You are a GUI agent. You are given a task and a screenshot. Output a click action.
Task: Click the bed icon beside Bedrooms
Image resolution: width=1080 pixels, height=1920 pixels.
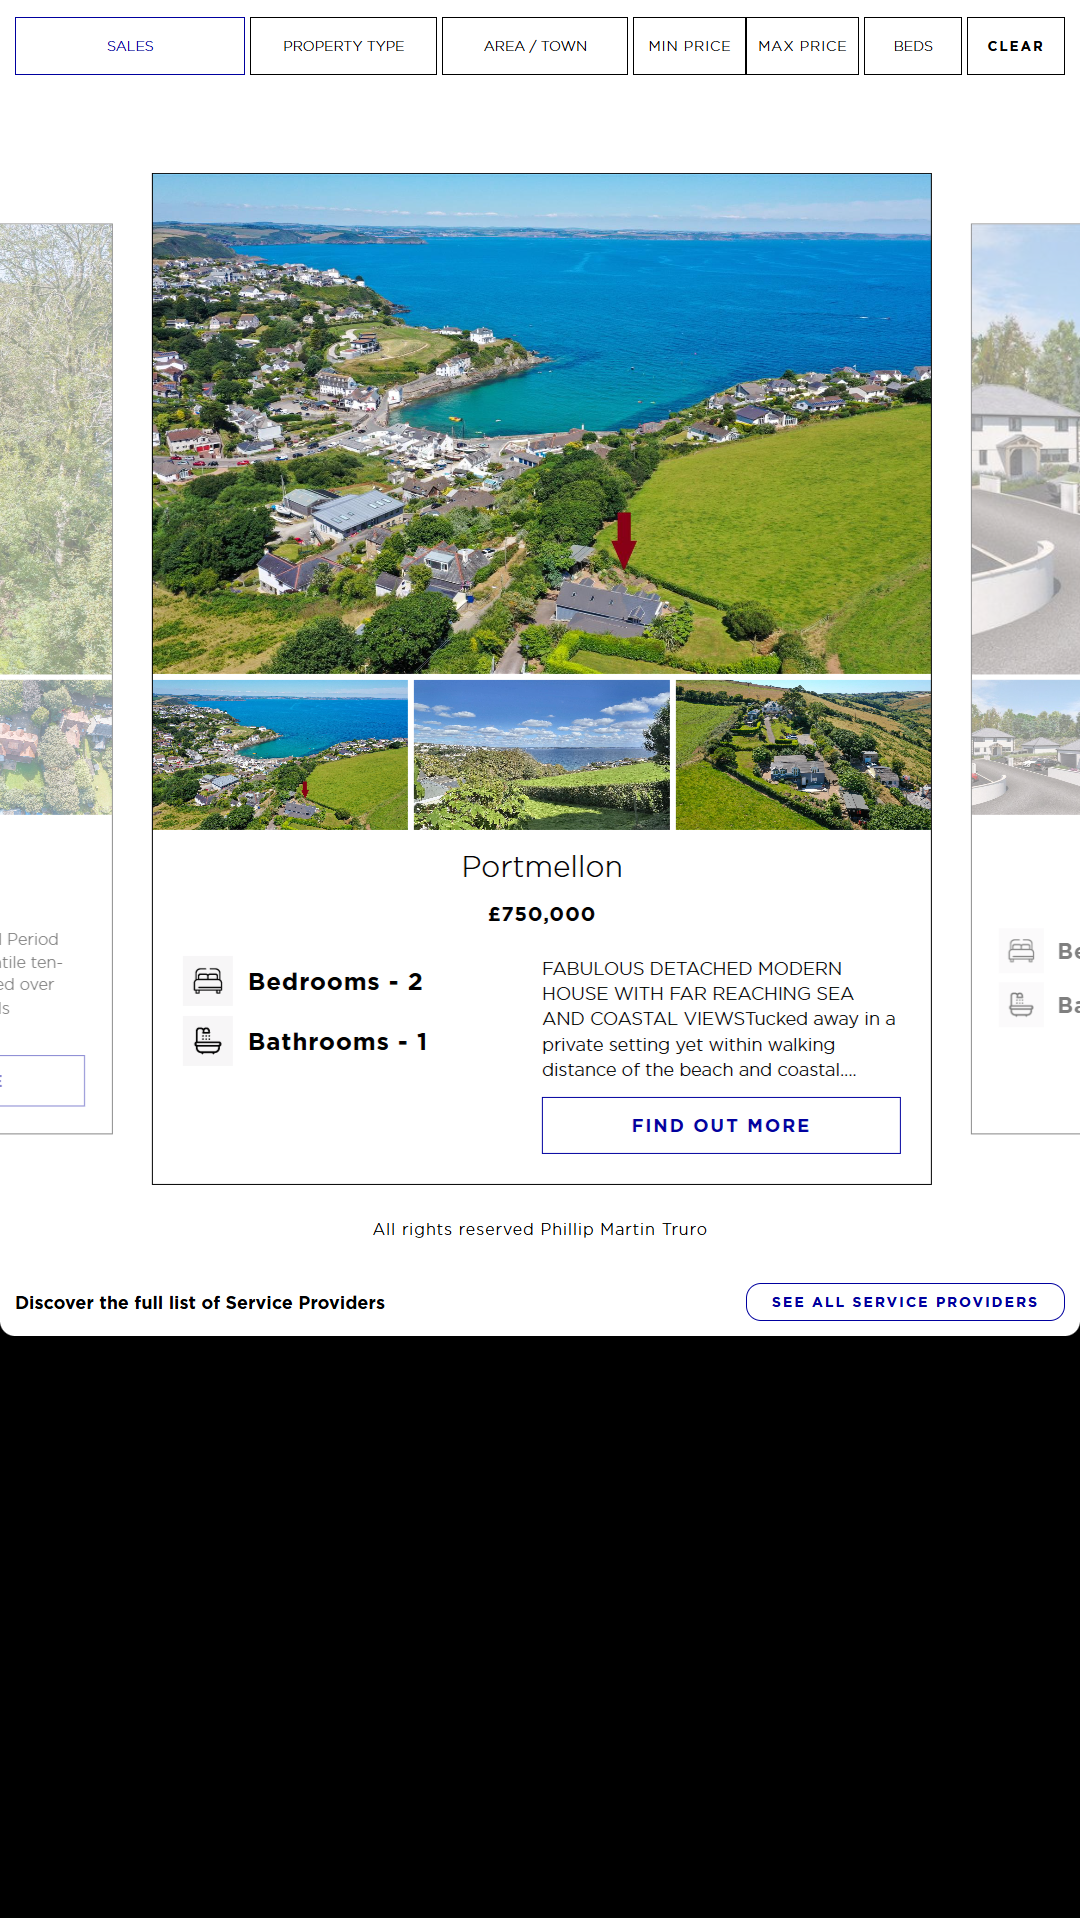point(208,981)
